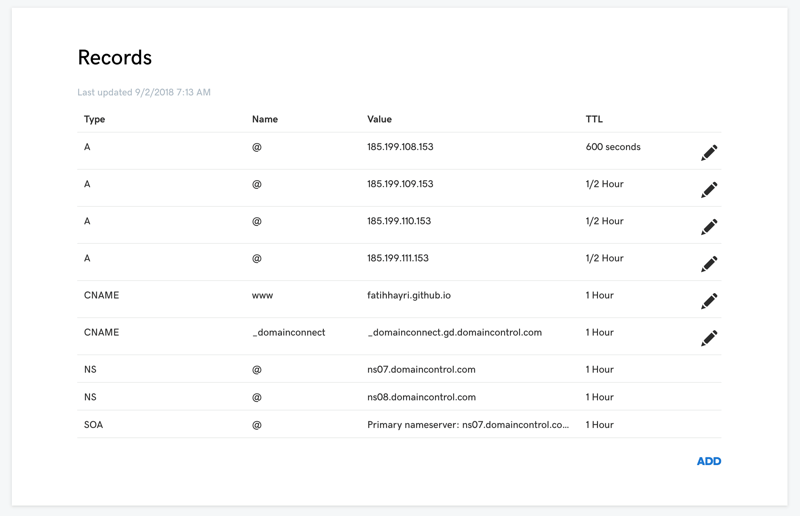This screenshot has width=800, height=516.
Task: Click the 600 seconds TTL cell
Action: pos(612,147)
